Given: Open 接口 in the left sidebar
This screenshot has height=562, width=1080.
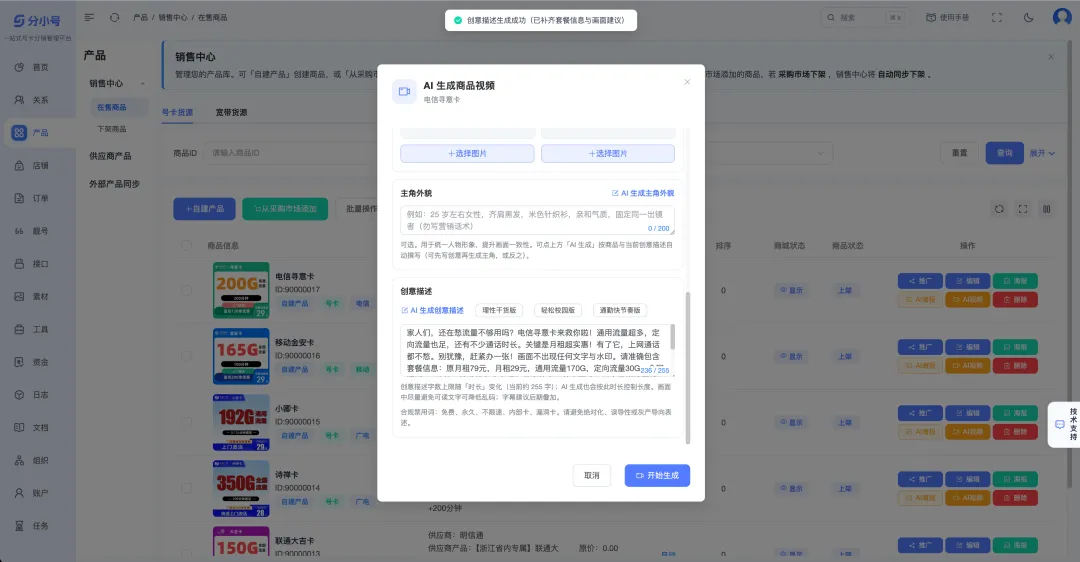Looking at the screenshot, I should pos(32,264).
